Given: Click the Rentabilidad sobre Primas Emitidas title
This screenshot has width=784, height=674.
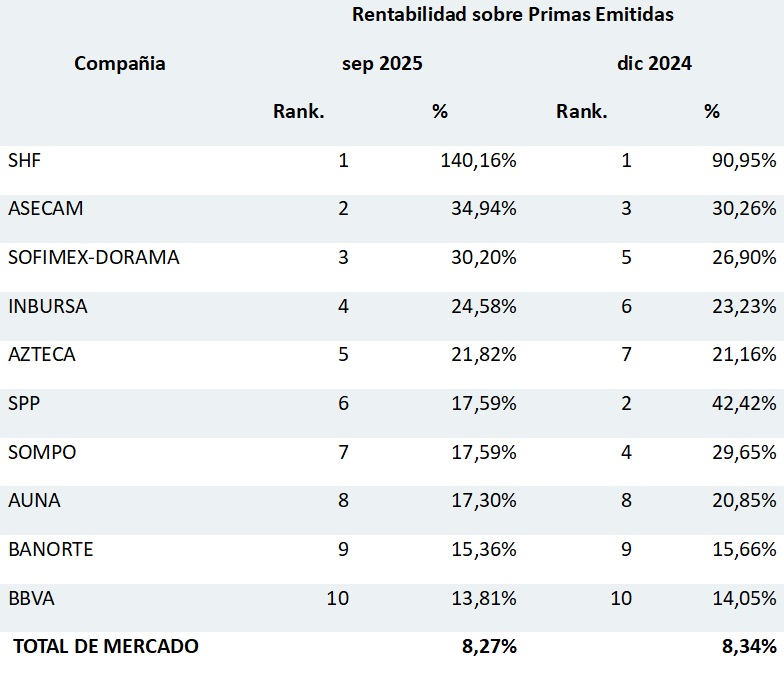Looking at the screenshot, I should [x=513, y=15].
